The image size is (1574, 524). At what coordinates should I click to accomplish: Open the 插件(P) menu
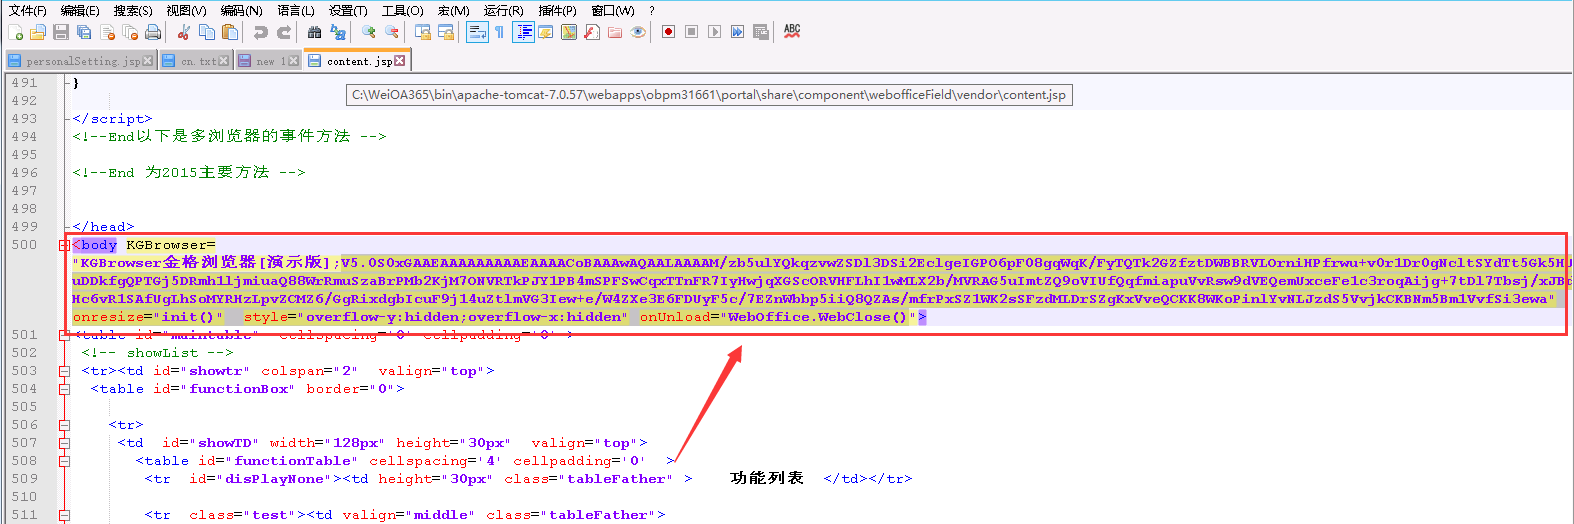coord(557,10)
